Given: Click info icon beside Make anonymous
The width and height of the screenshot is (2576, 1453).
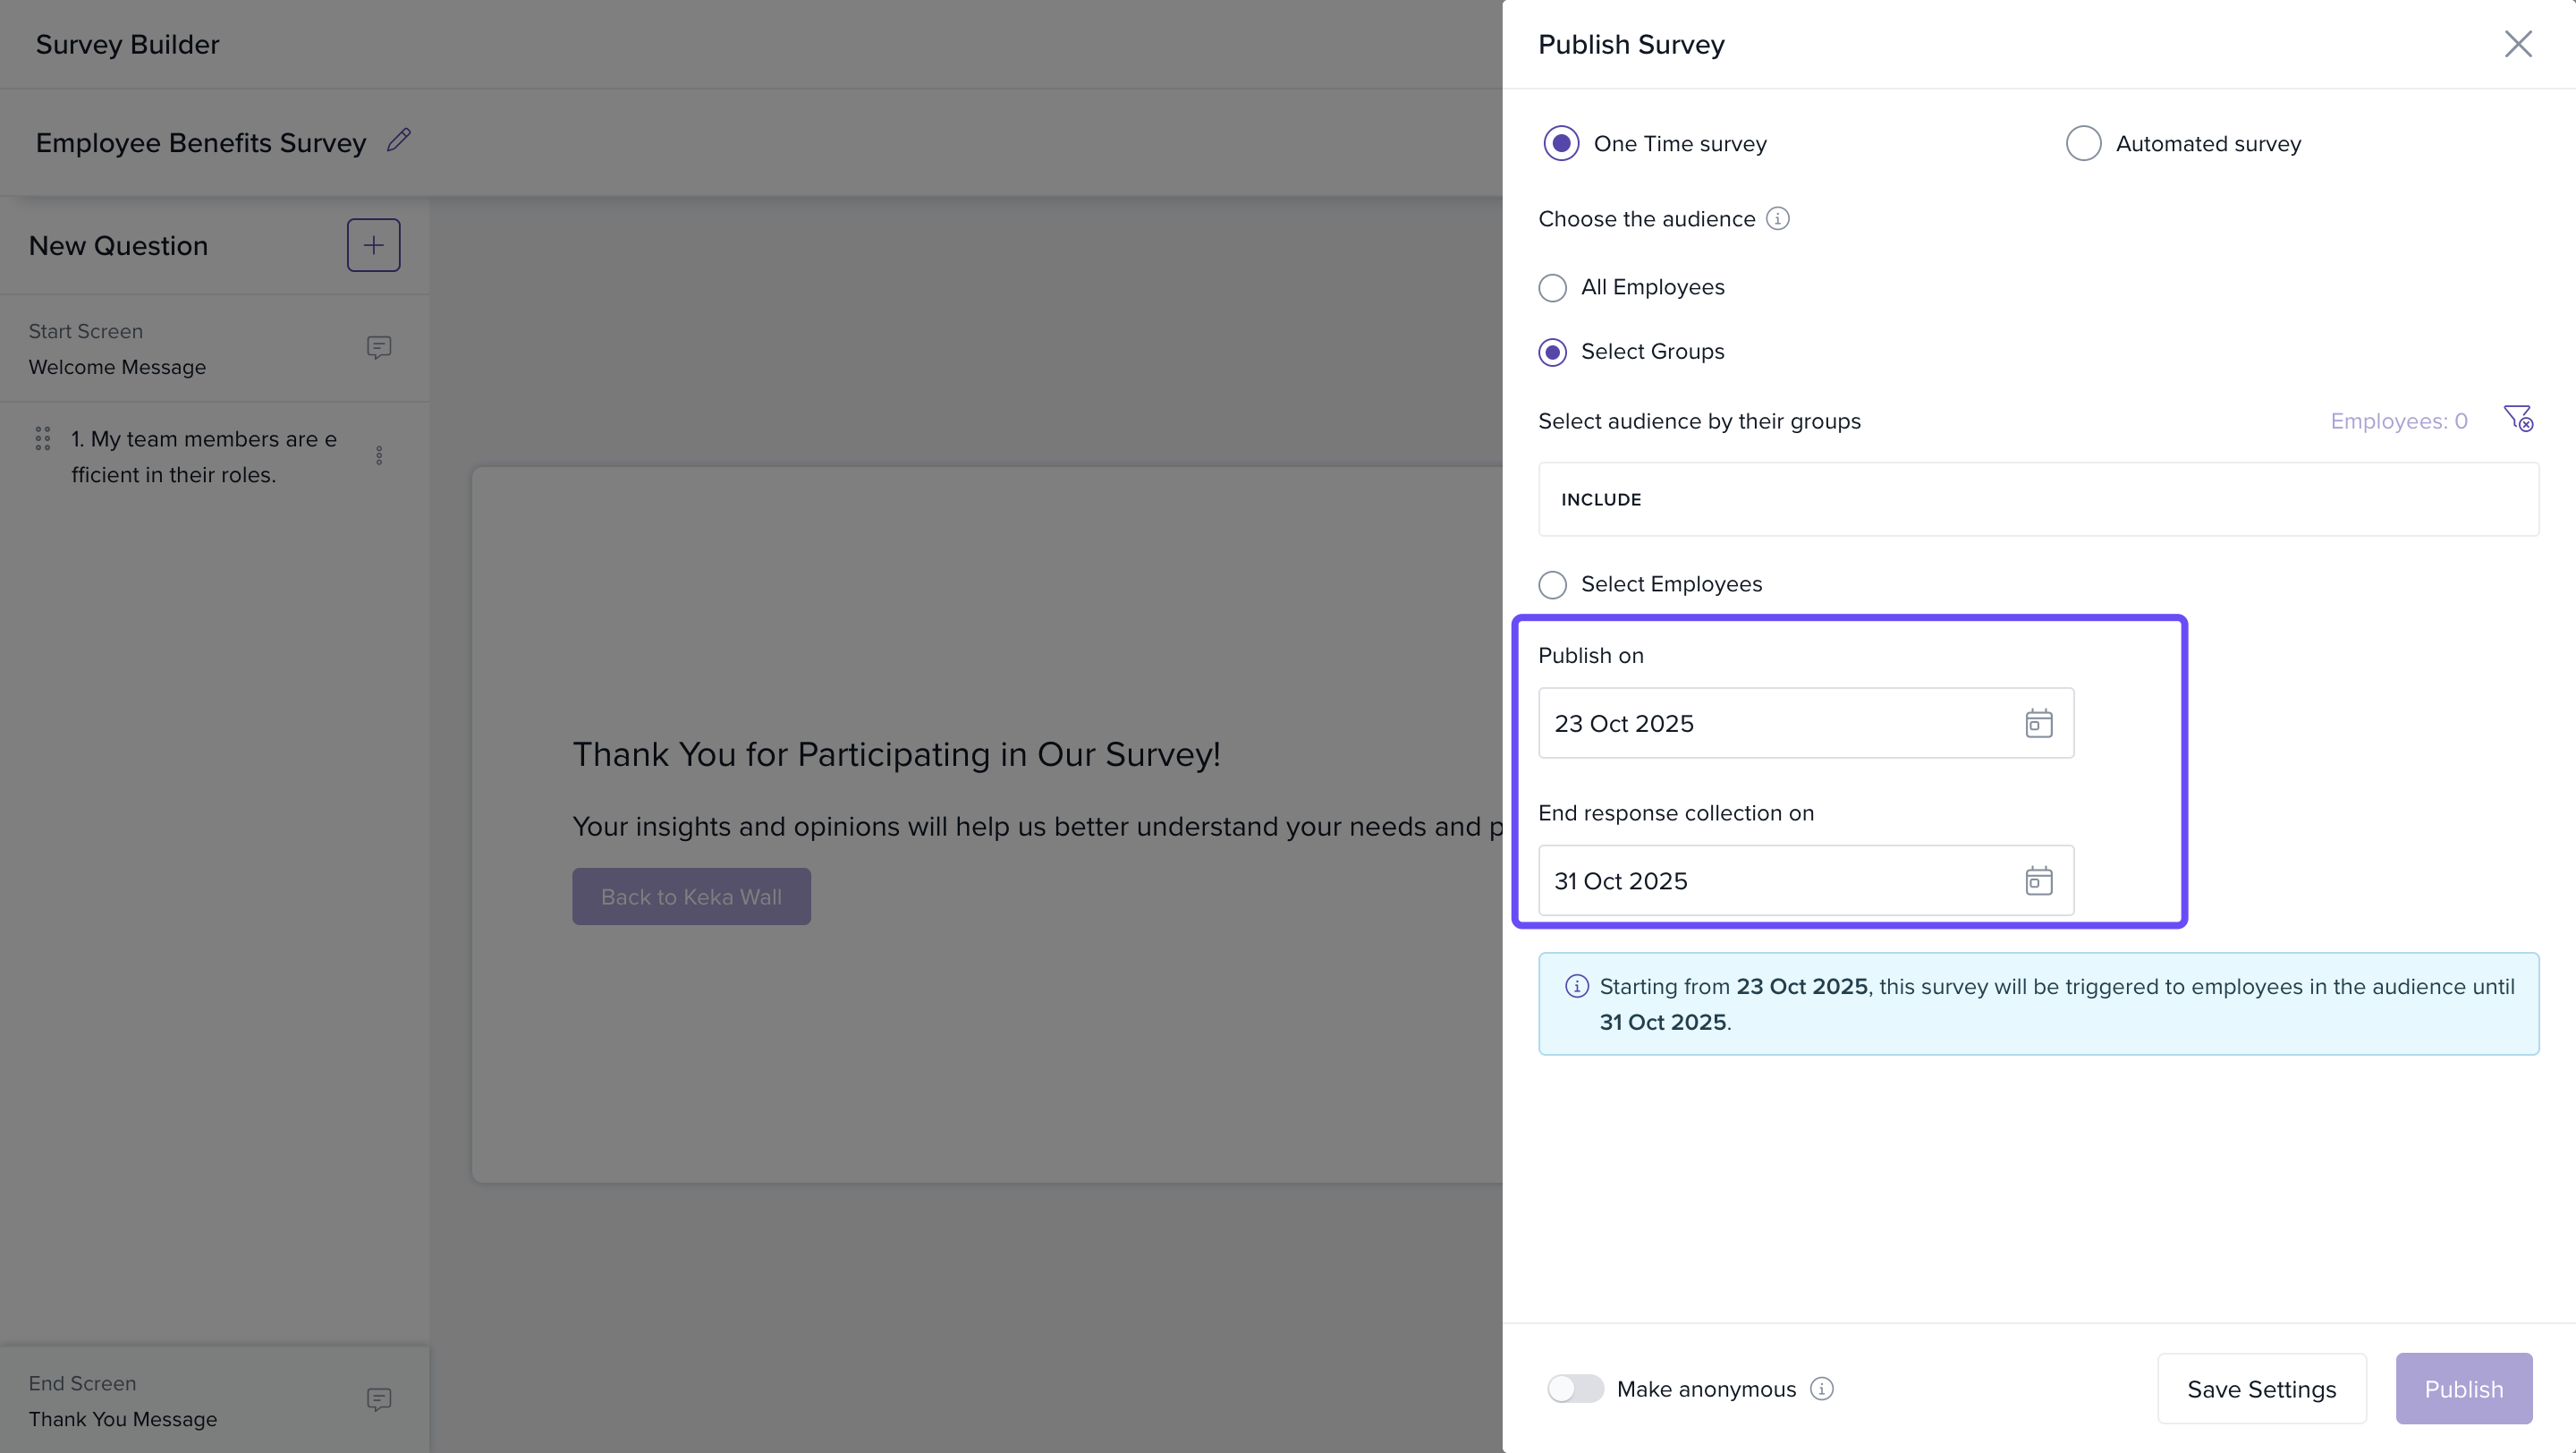Looking at the screenshot, I should pyautogui.click(x=1822, y=1388).
